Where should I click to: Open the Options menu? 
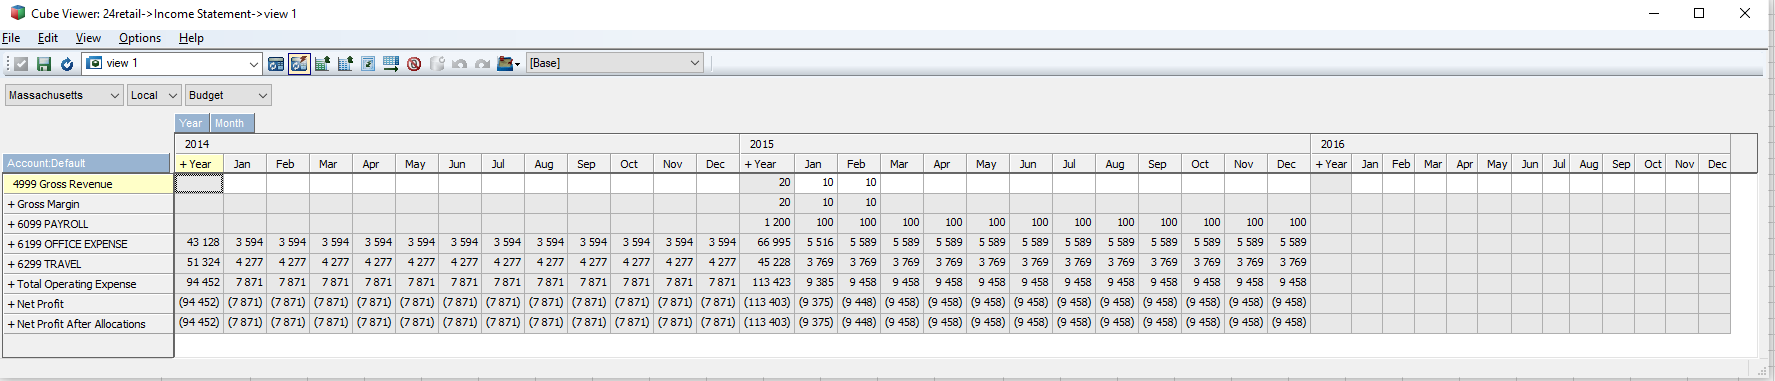tap(140, 38)
